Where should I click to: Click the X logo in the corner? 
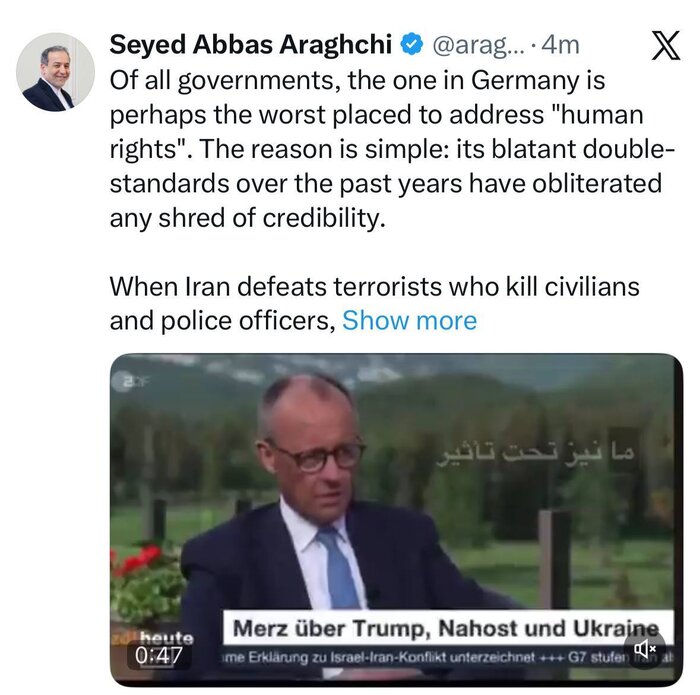[x=665, y=45]
